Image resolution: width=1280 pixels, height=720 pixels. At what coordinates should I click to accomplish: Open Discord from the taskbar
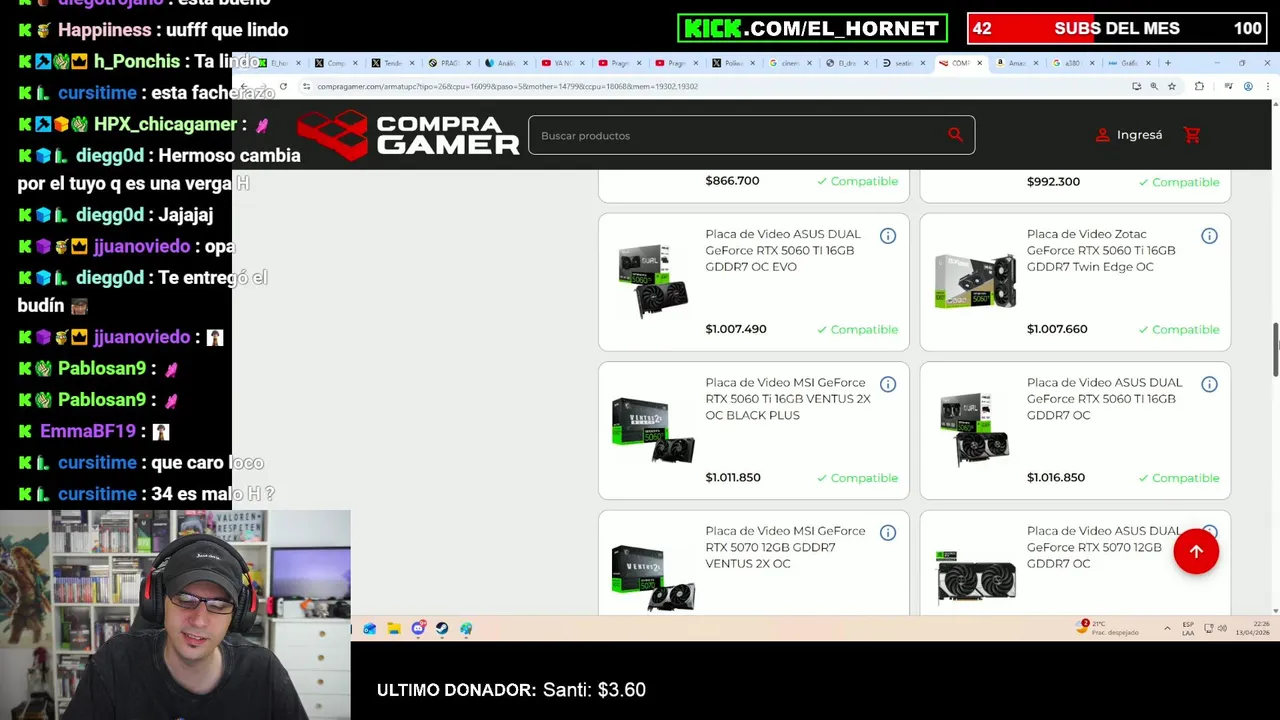[x=418, y=629]
